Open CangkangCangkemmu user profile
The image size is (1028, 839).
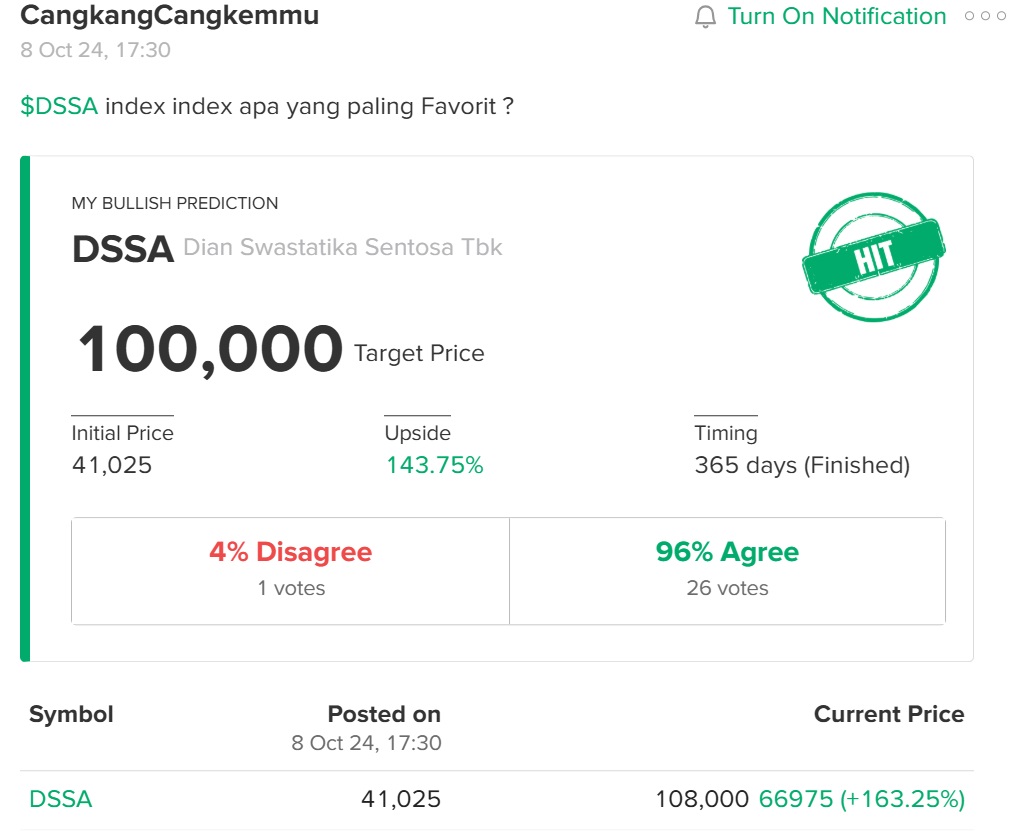point(170,16)
